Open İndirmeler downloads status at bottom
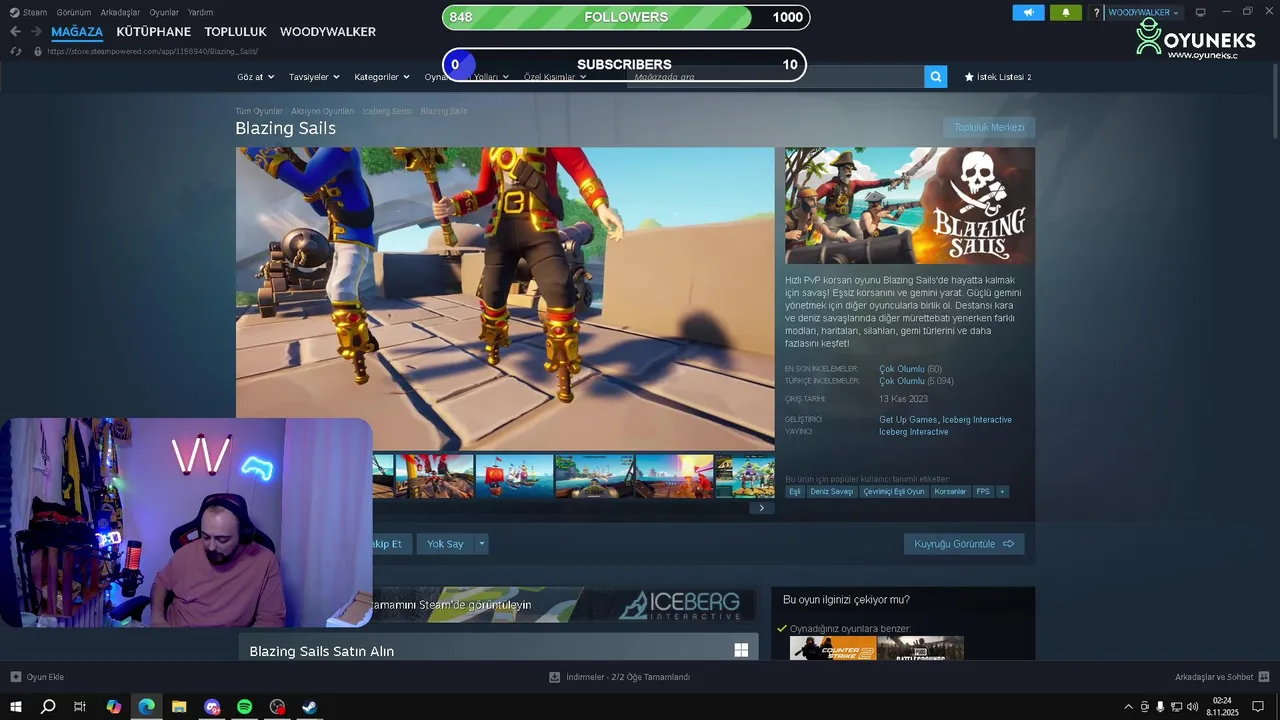Viewport: 1280px width, 720px height. [x=620, y=677]
